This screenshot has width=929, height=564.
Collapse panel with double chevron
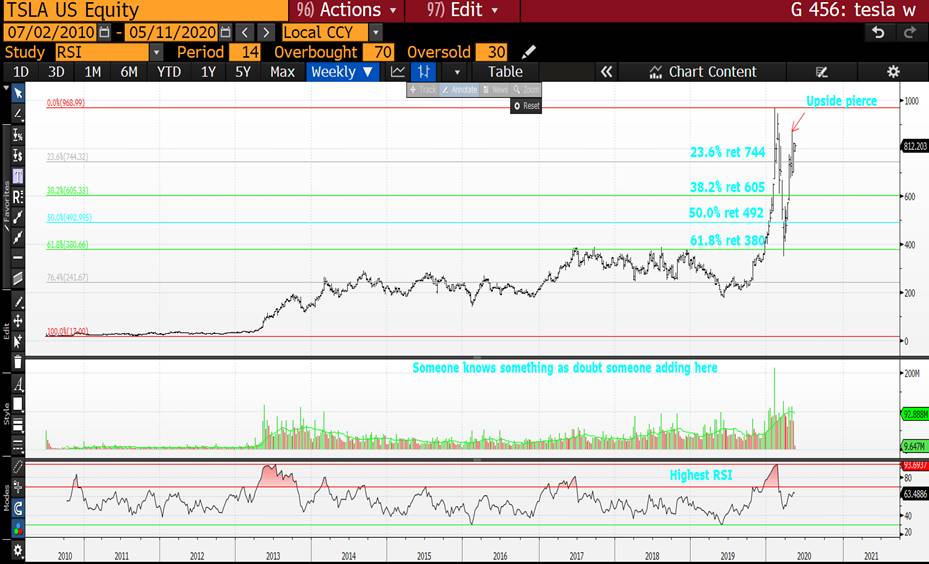pyautogui.click(x=606, y=72)
